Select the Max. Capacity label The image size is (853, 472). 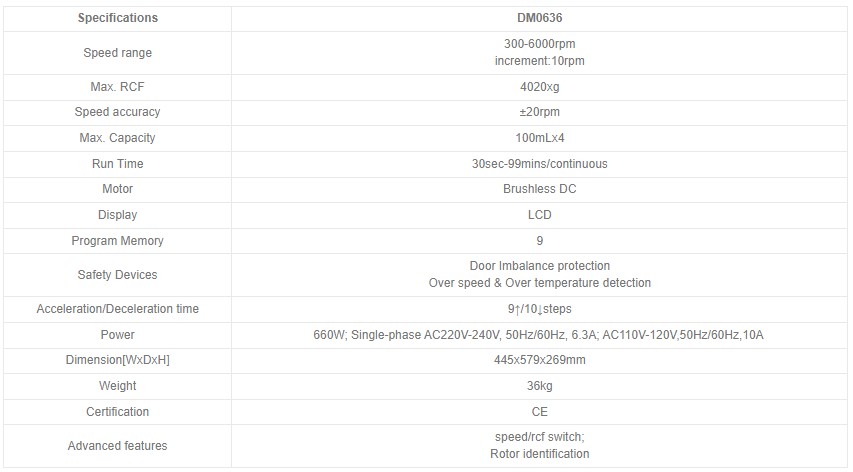(x=117, y=138)
